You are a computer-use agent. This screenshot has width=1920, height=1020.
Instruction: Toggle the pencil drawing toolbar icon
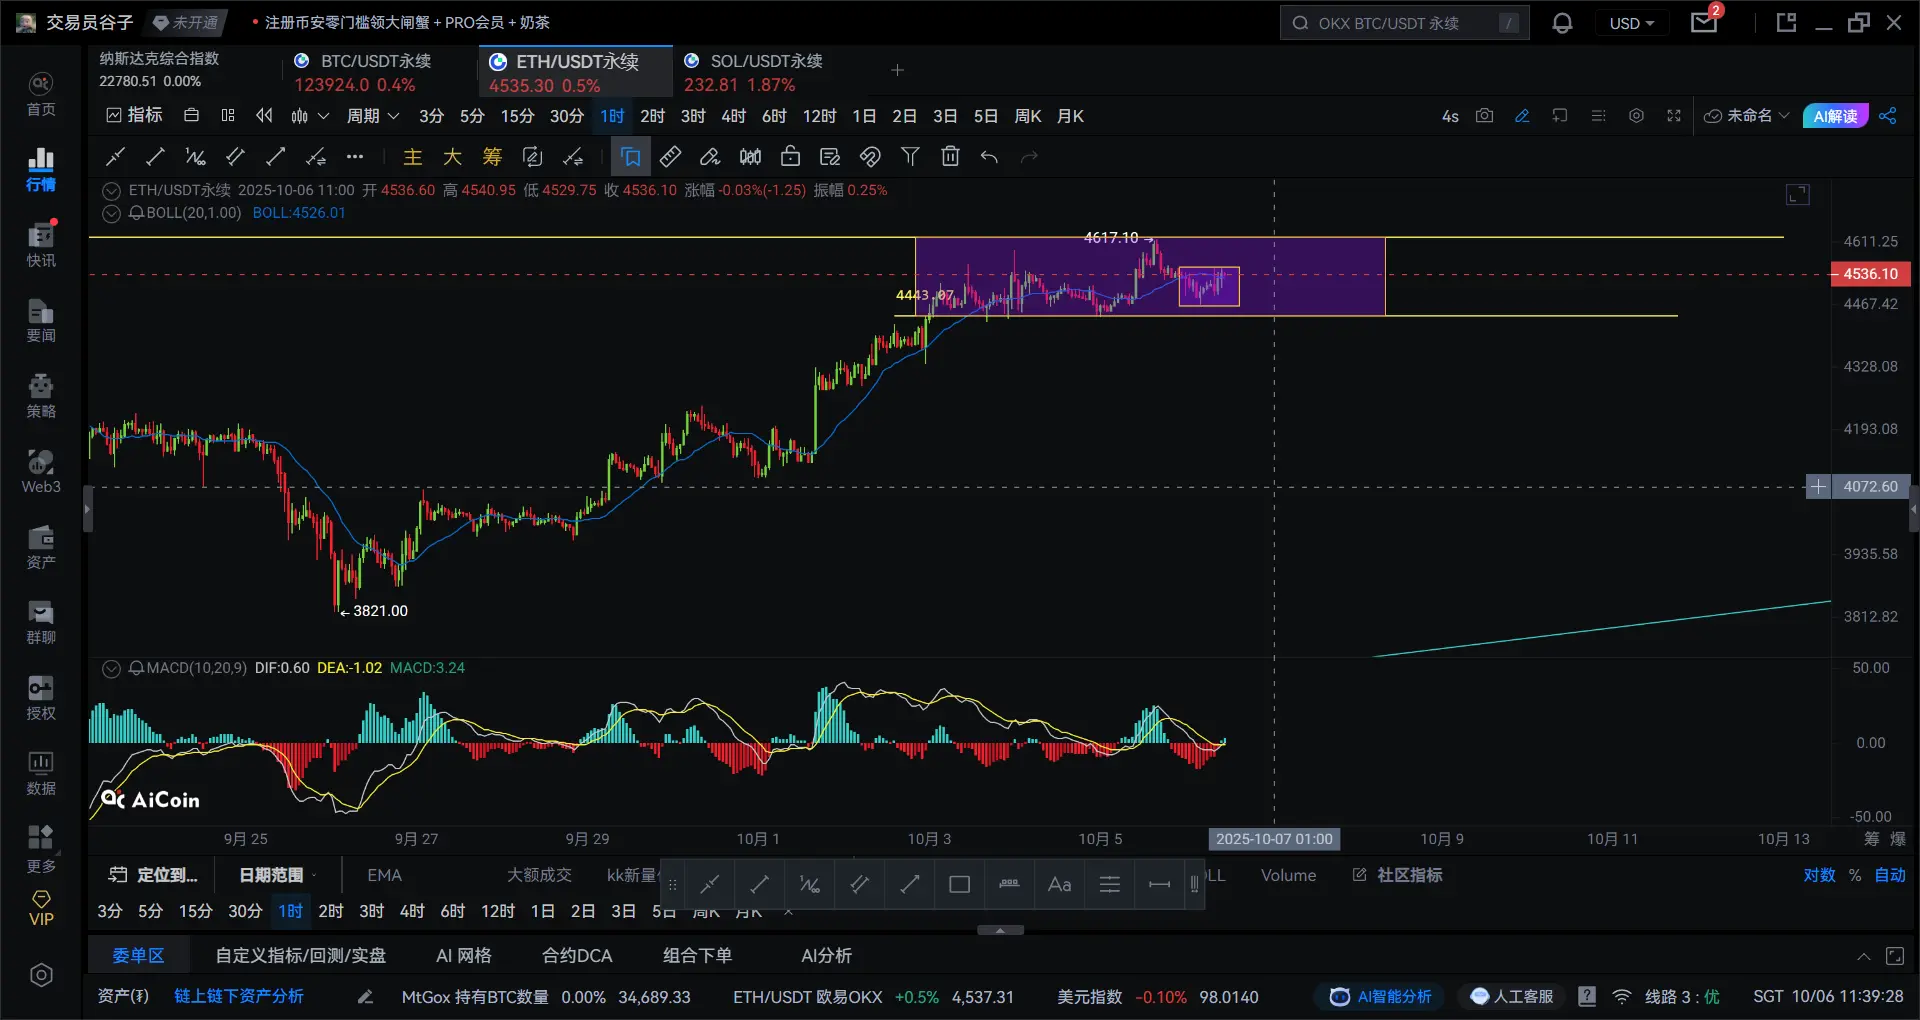coord(1522,116)
